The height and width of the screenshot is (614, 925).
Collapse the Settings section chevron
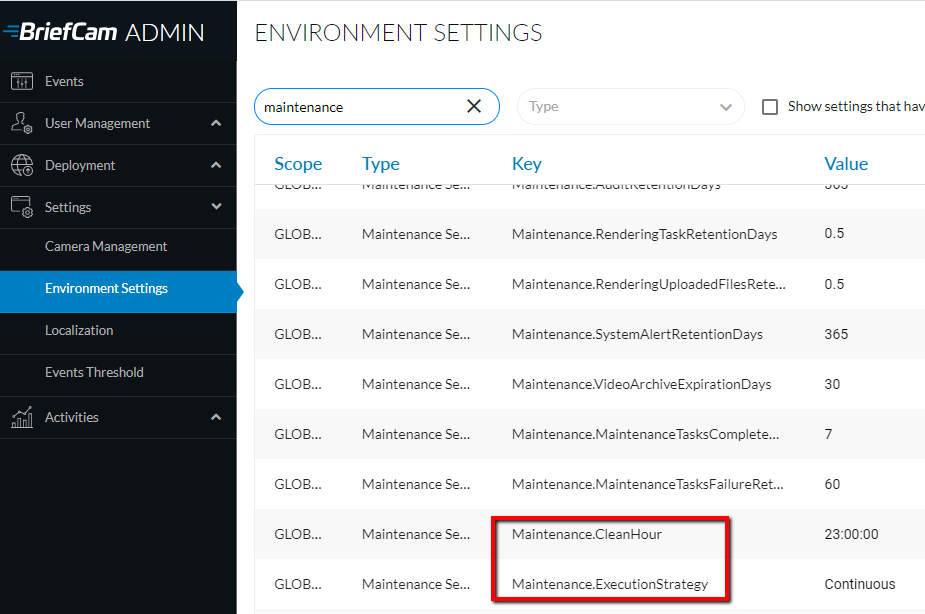217,206
